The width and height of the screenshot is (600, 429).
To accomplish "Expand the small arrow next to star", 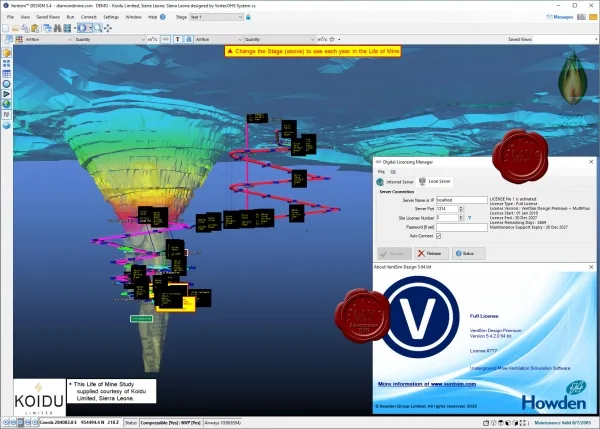I will (339, 39).
